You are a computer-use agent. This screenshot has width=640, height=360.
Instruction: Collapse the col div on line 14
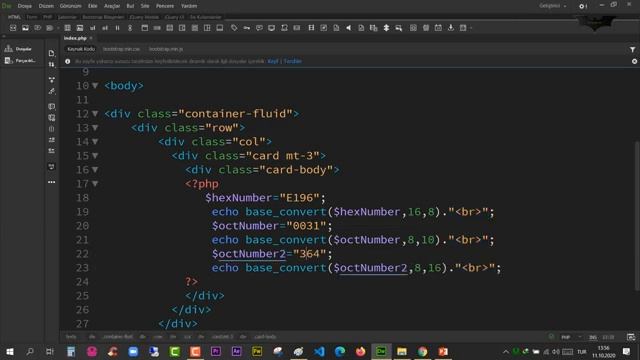click(95, 142)
